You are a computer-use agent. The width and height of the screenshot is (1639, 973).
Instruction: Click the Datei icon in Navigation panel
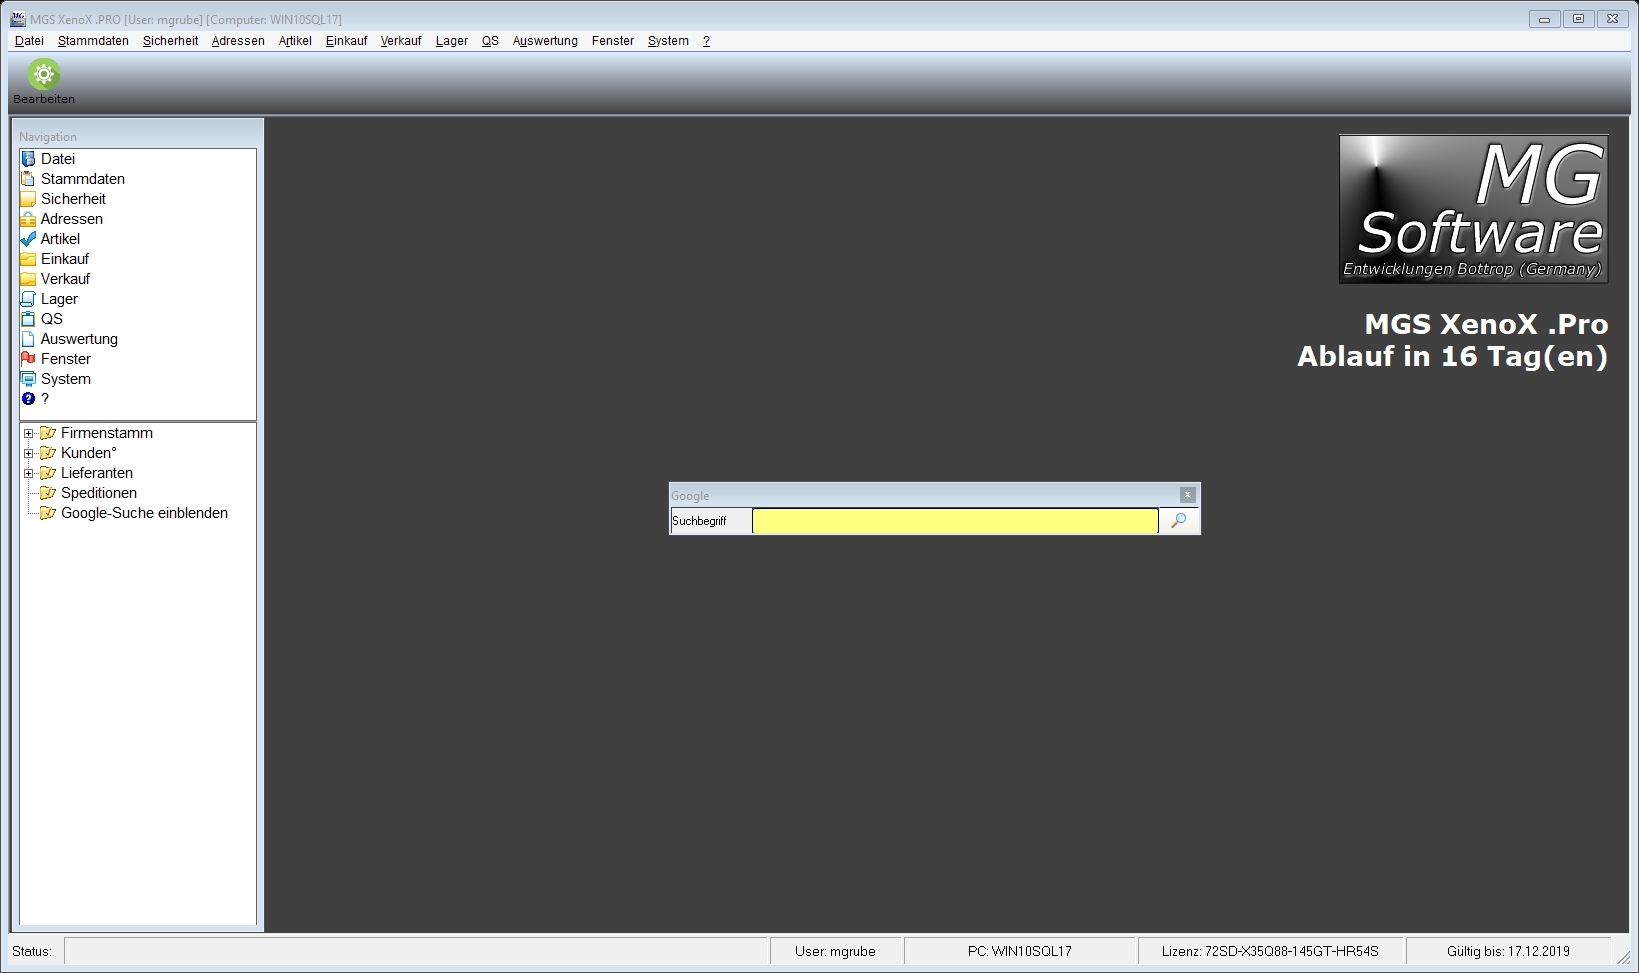click(28, 159)
